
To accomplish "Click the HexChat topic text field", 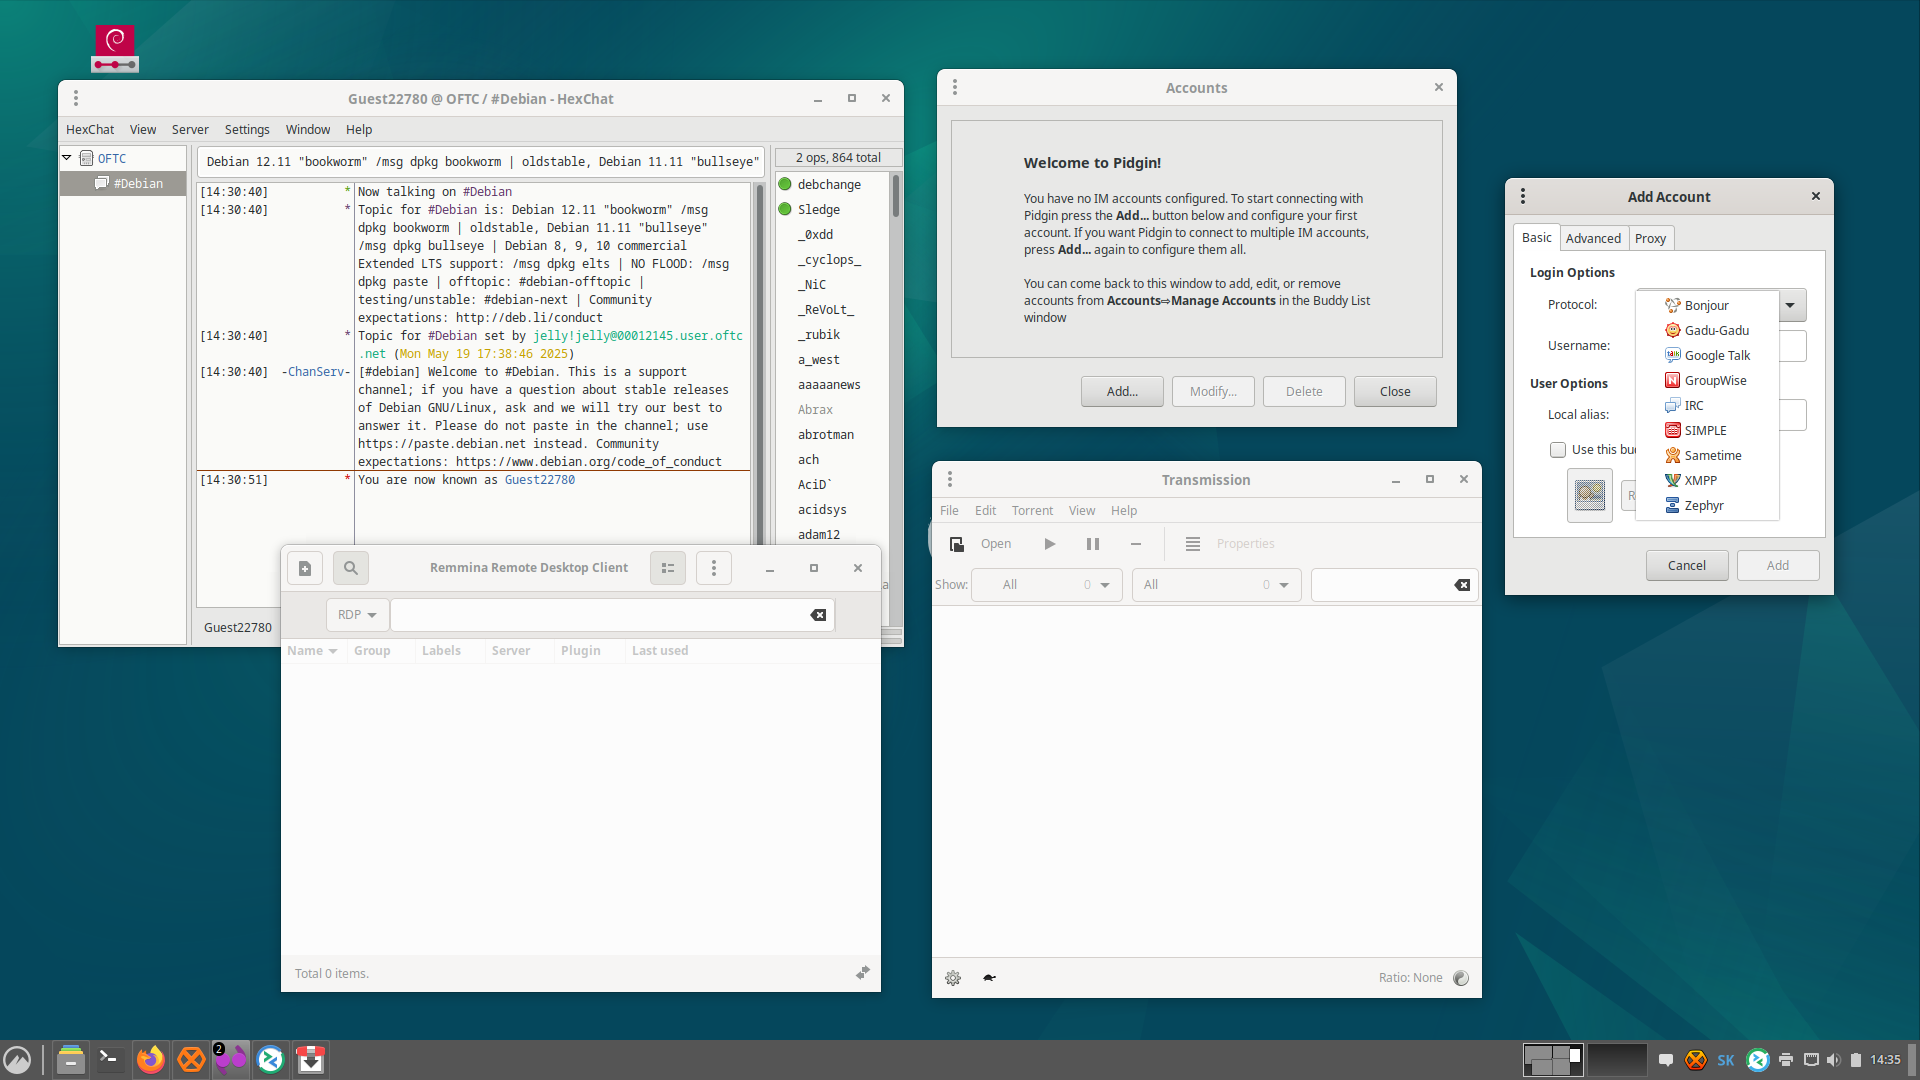I will pos(483,162).
